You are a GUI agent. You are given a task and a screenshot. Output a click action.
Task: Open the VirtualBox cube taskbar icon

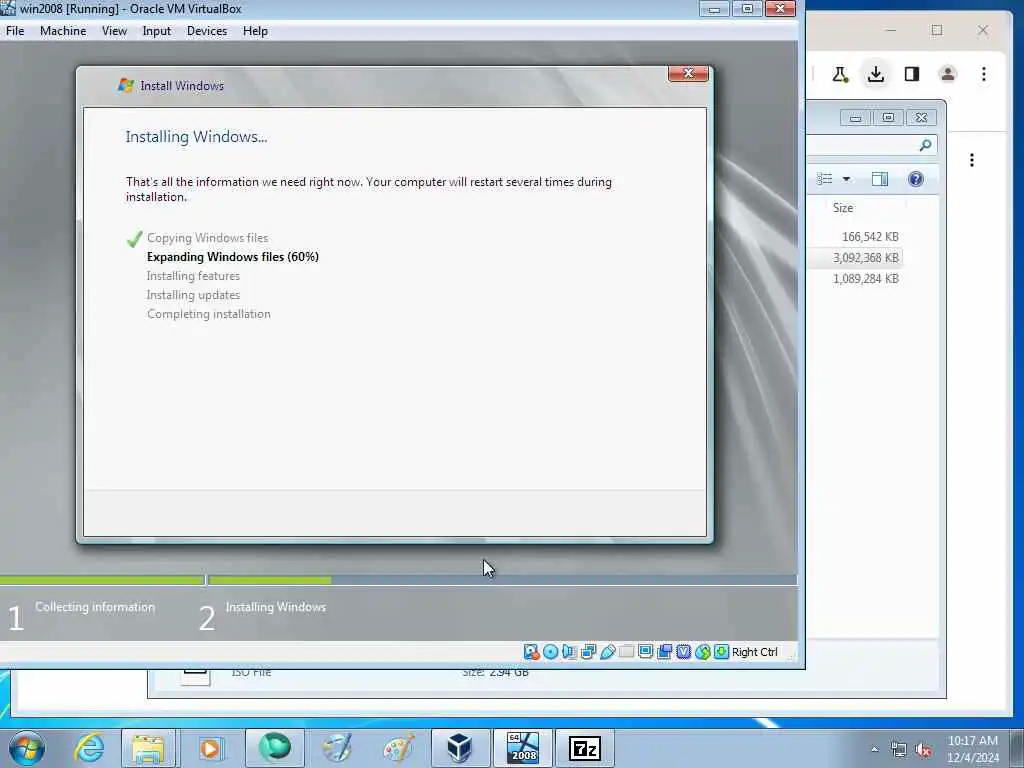click(x=460, y=748)
